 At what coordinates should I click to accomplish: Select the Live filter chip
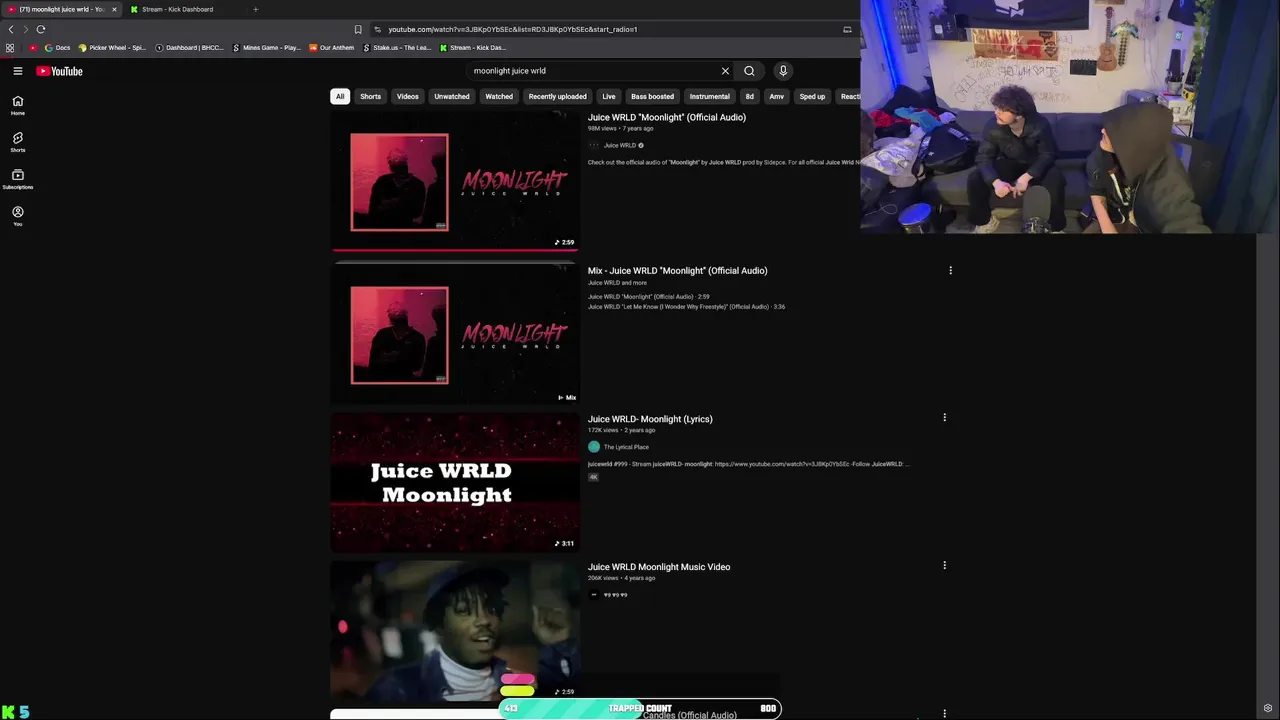[x=609, y=97]
